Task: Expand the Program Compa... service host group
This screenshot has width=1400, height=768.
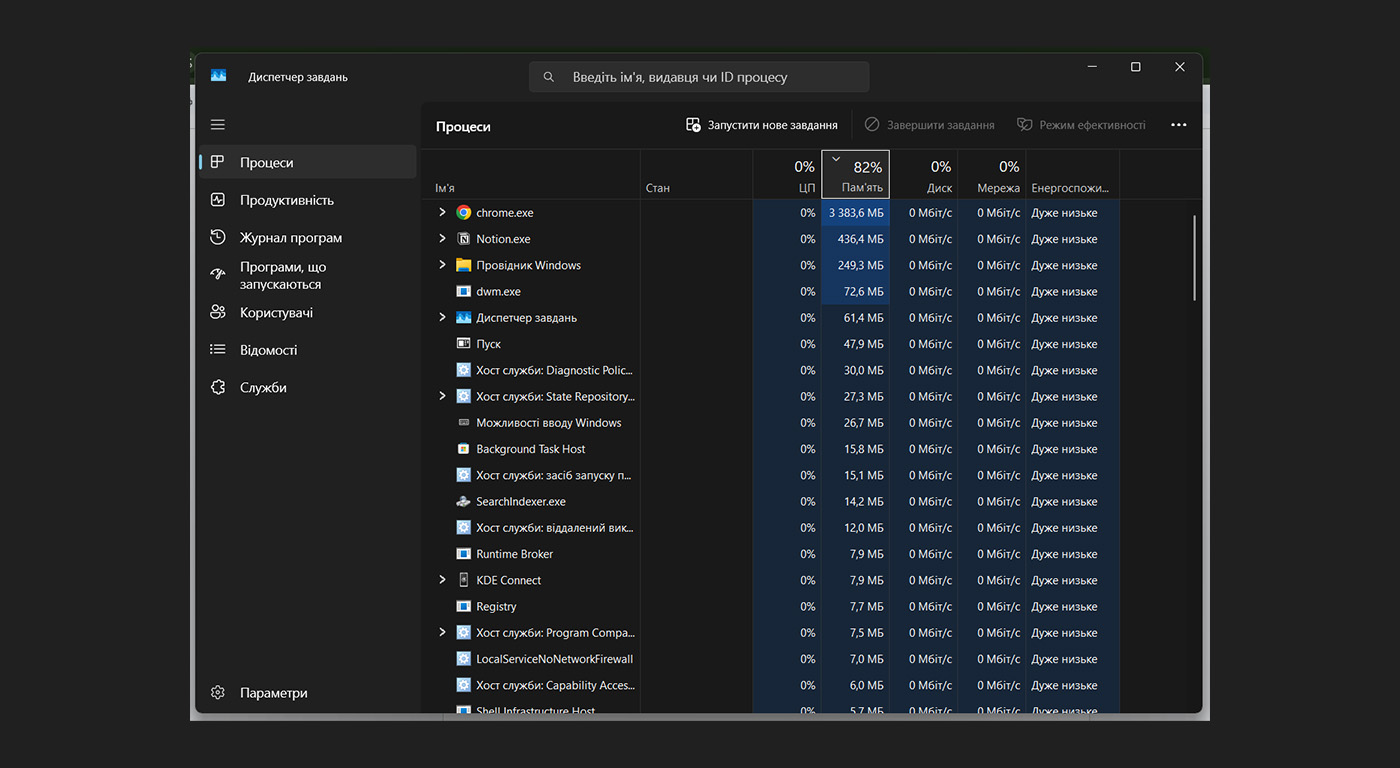Action: click(442, 633)
